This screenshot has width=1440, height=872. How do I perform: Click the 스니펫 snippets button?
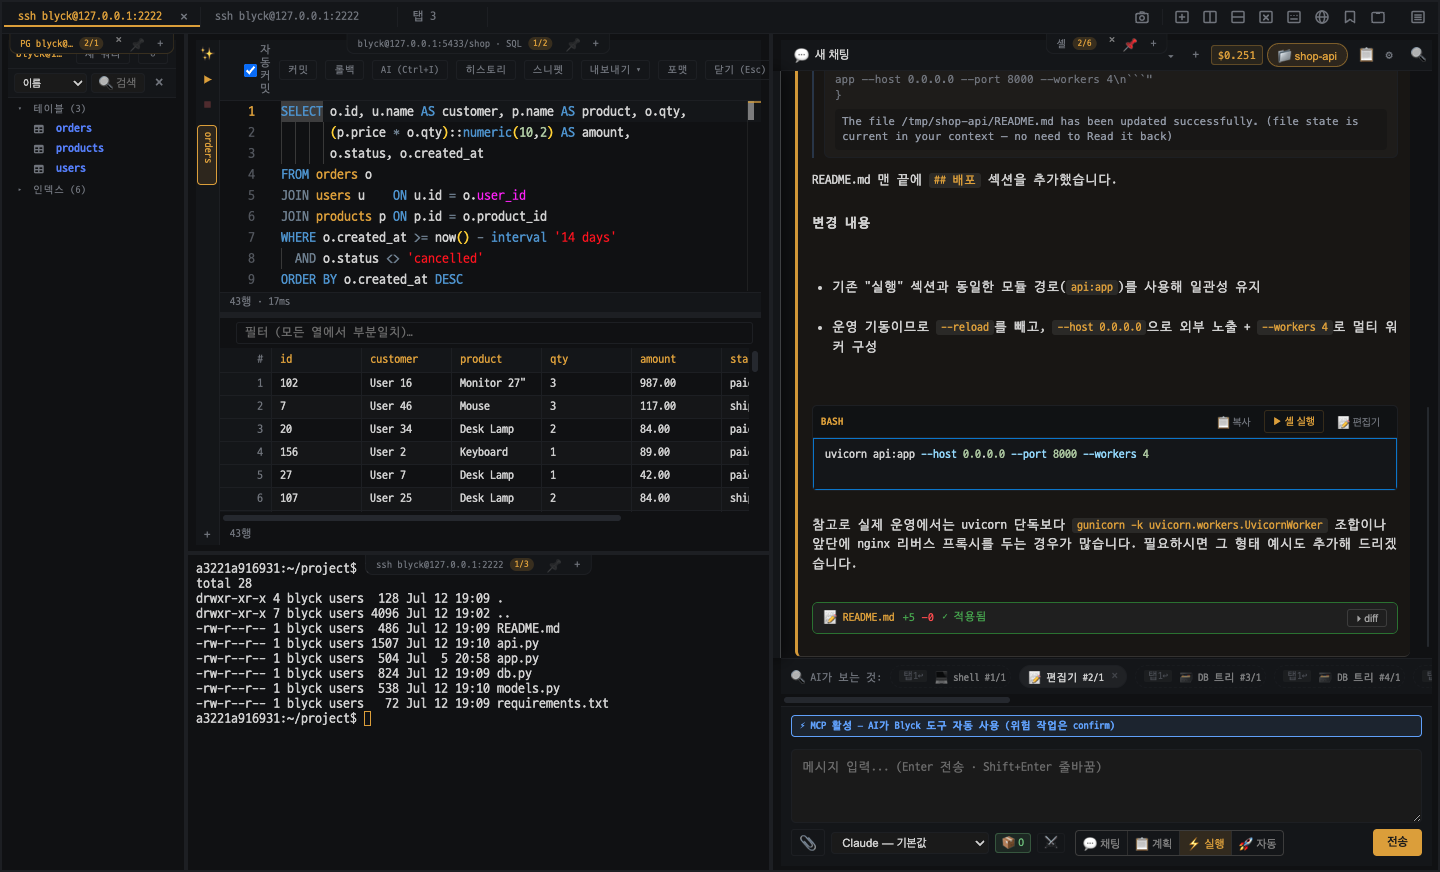pos(548,70)
